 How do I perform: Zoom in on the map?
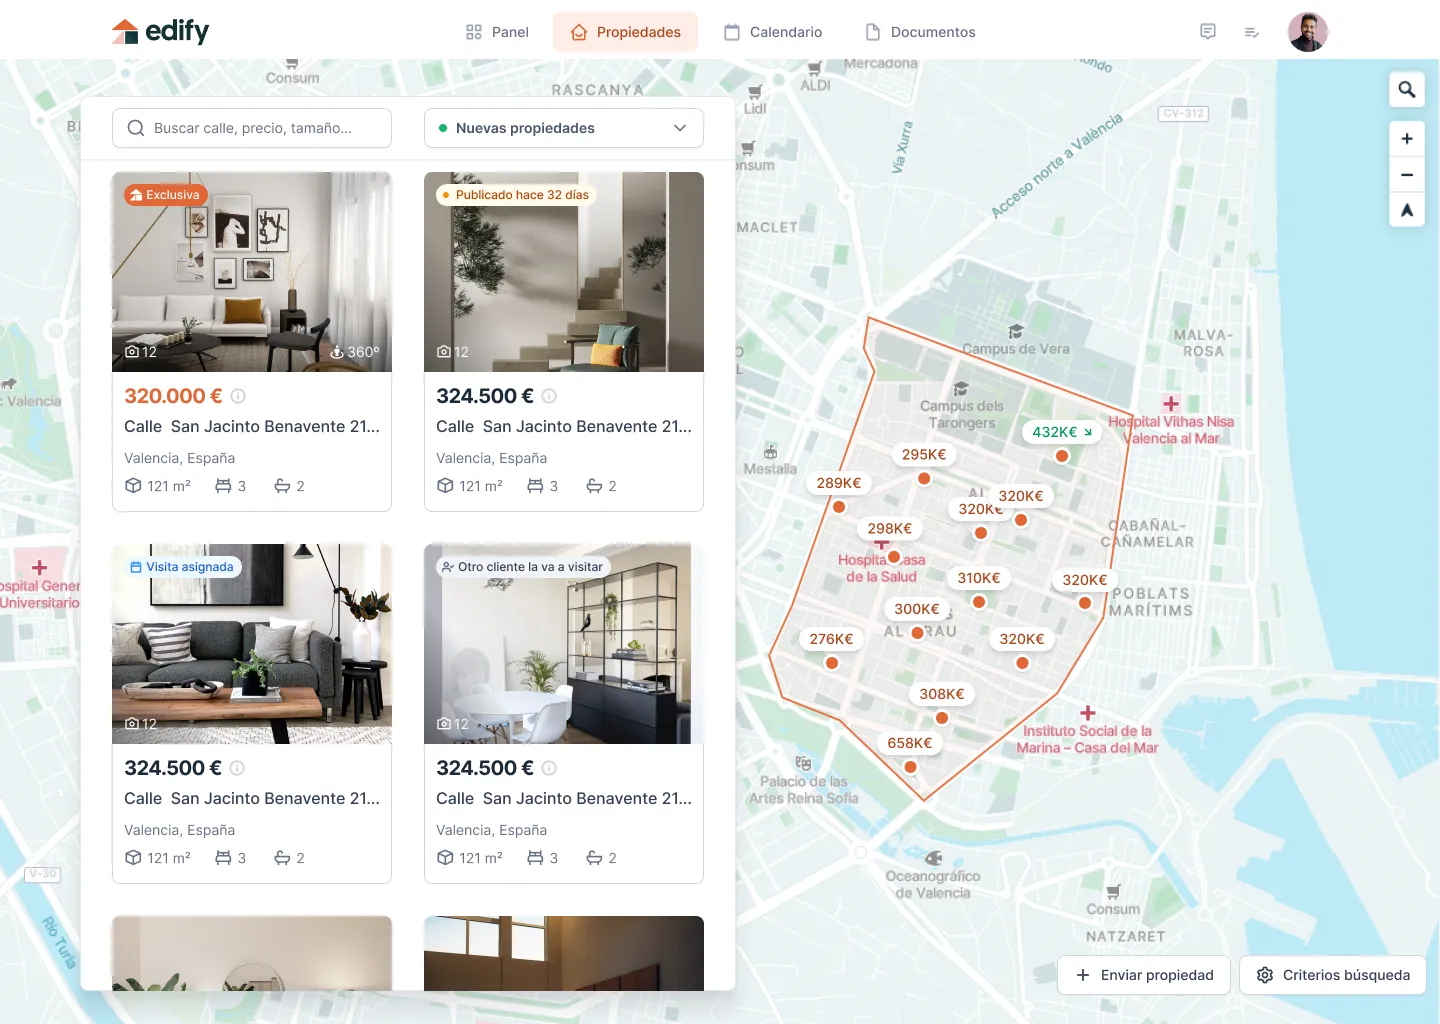point(1406,138)
